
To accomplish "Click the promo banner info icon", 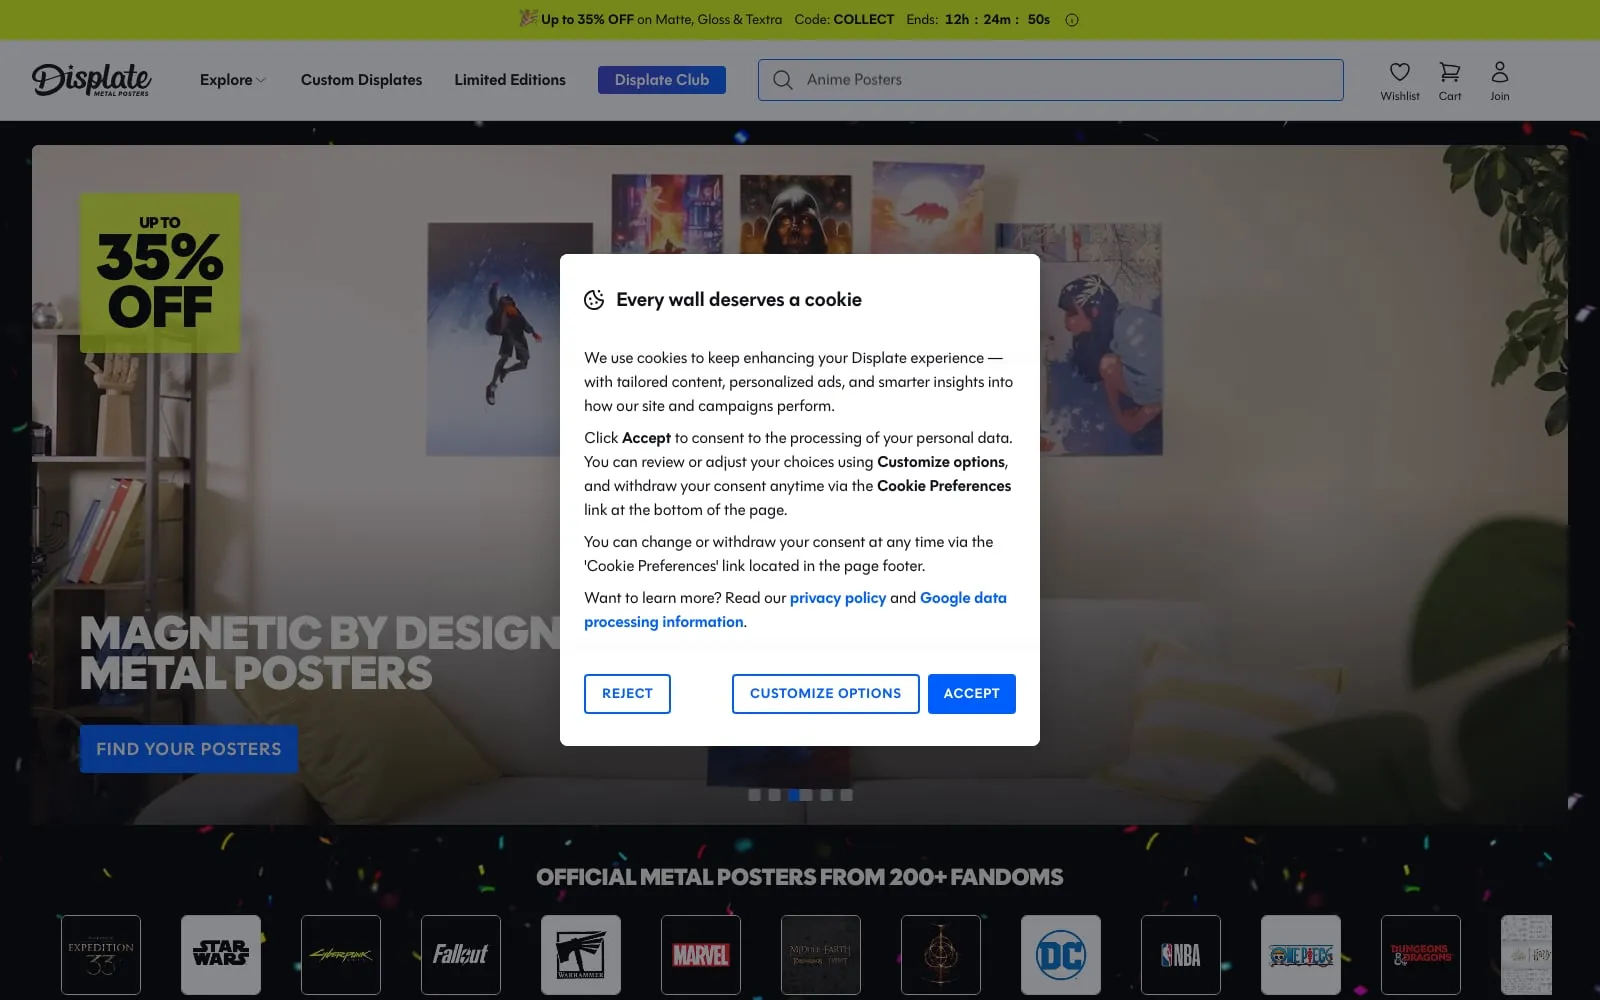I will [x=1072, y=20].
